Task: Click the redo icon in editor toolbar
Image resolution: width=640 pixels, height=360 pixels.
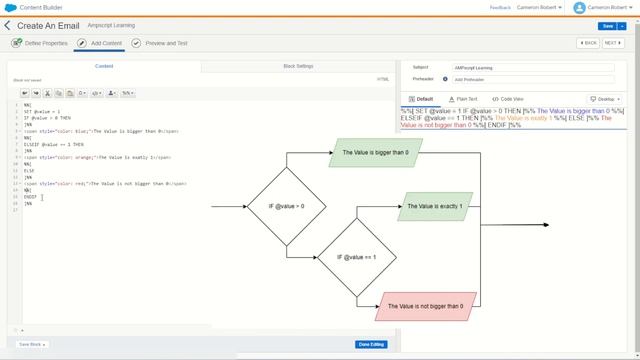Action: (x=36, y=93)
